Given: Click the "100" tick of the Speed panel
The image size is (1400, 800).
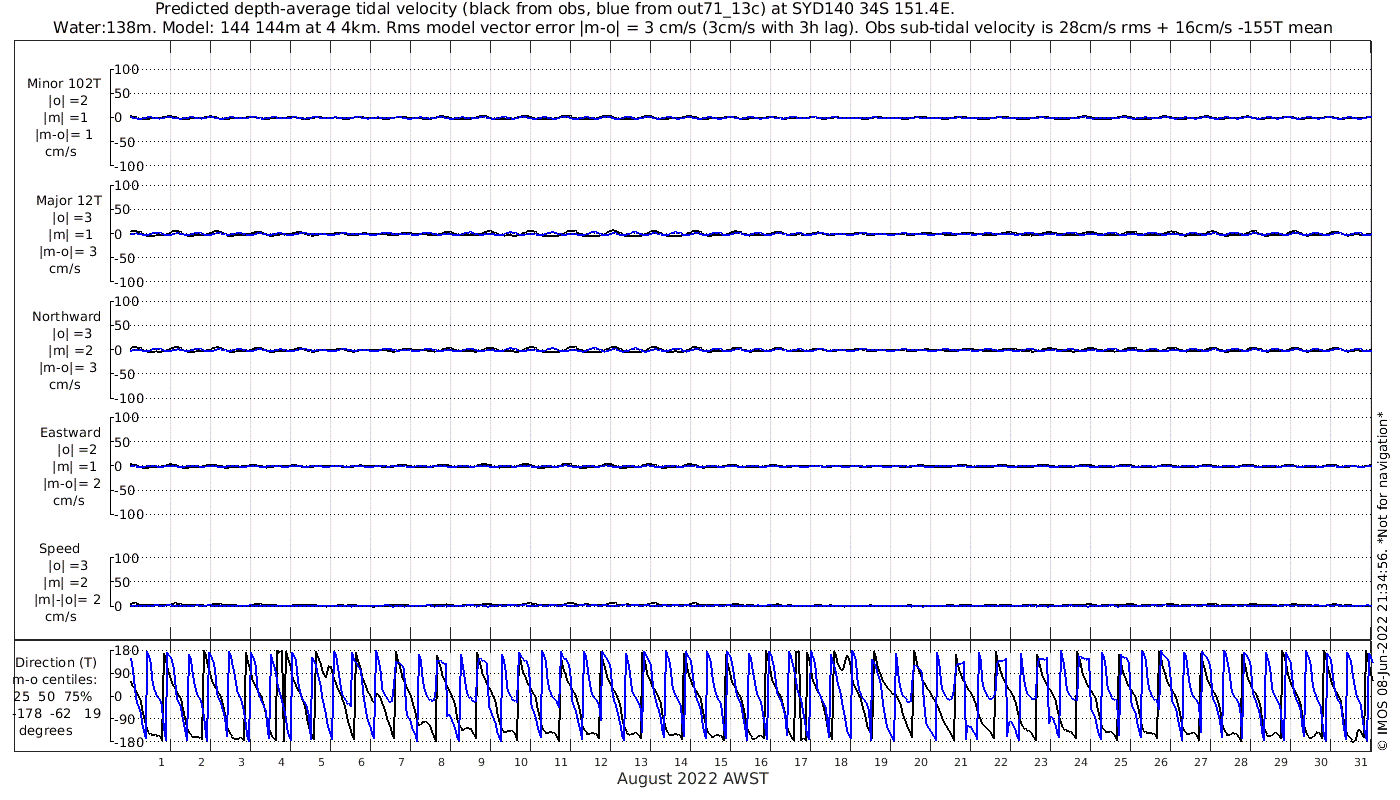Looking at the screenshot, I should pos(129,558).
